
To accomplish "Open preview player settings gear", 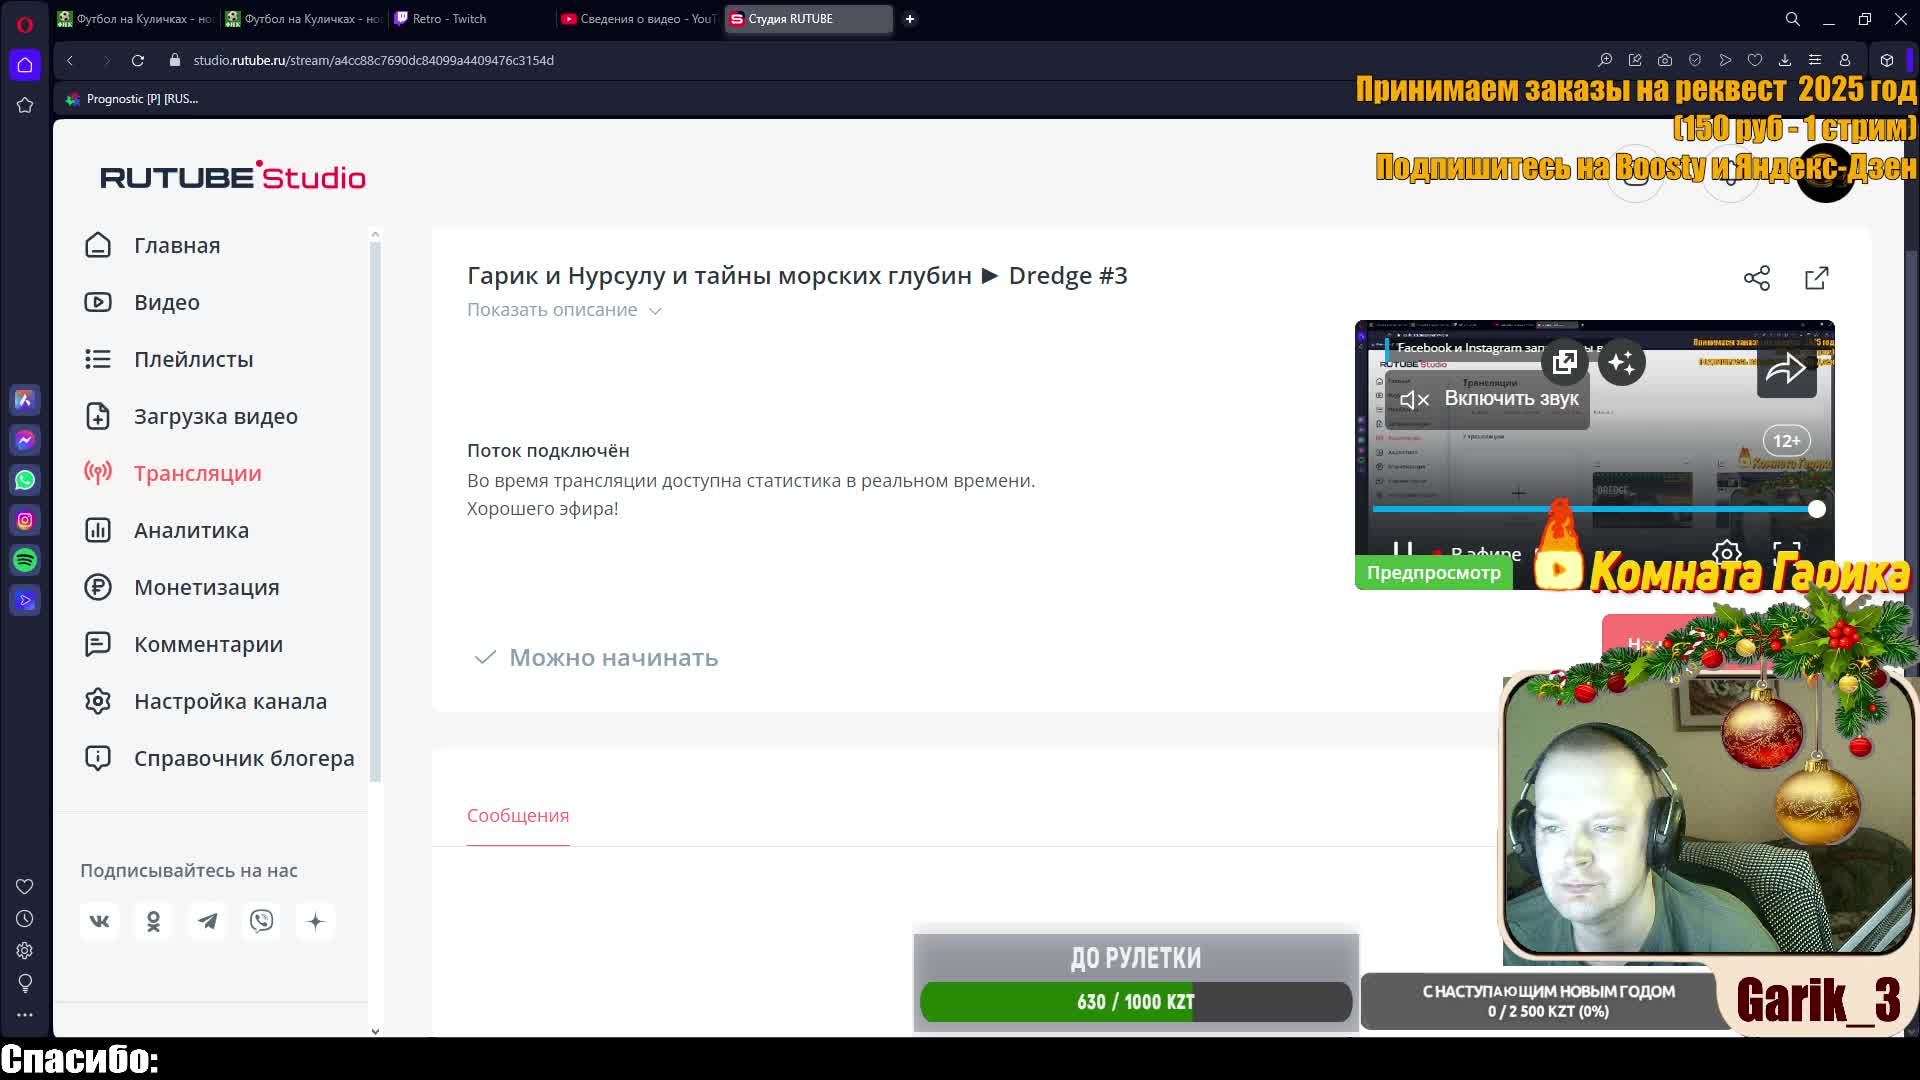I will click(x=1727, y=552).
